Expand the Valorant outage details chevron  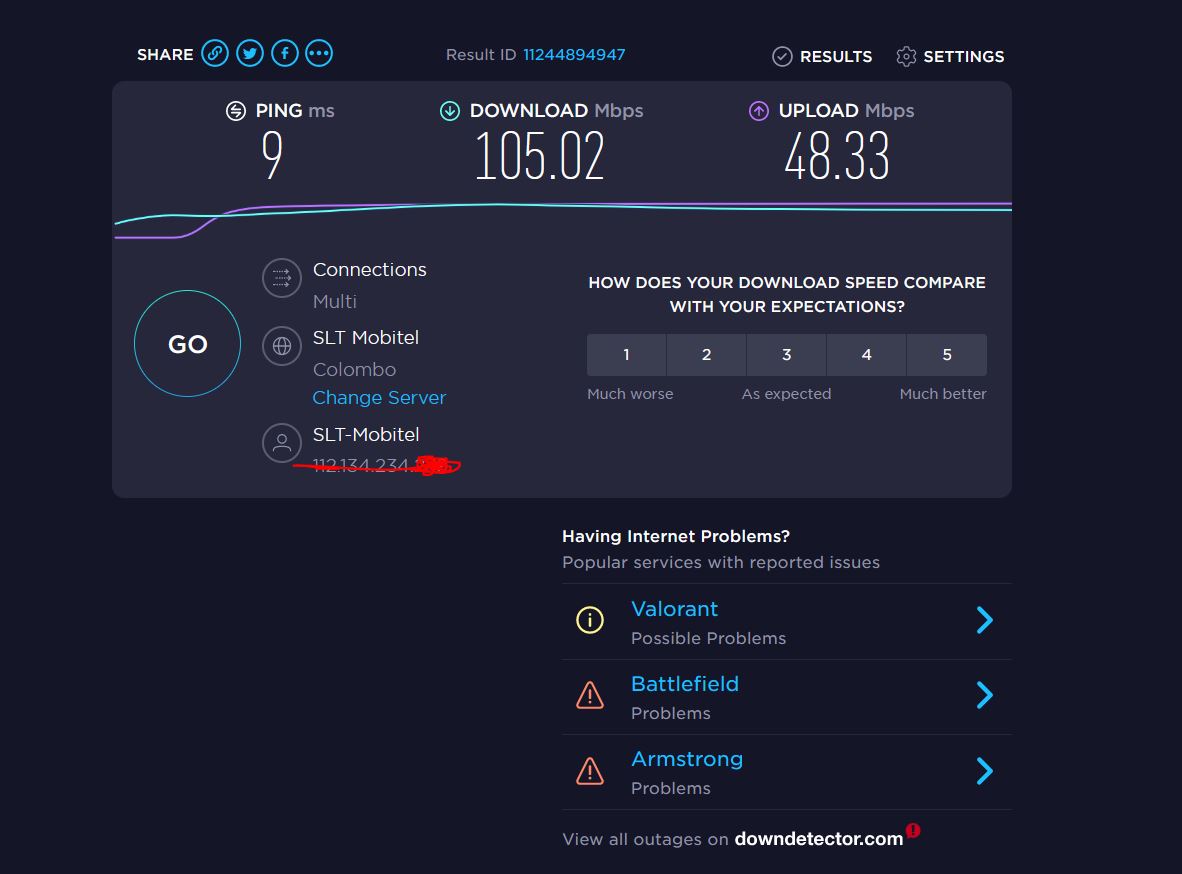click(984, 620)
